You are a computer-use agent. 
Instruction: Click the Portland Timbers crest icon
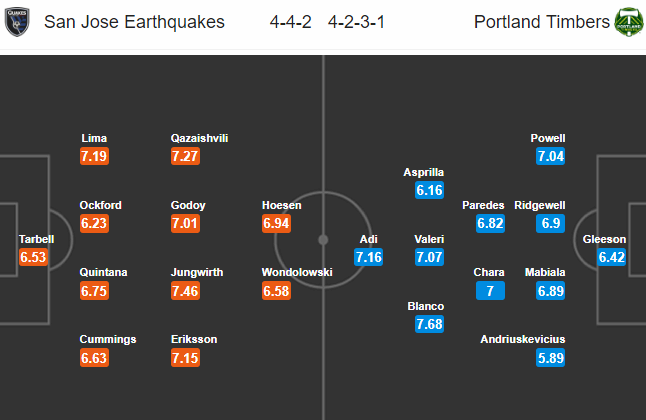pos(627,22)
